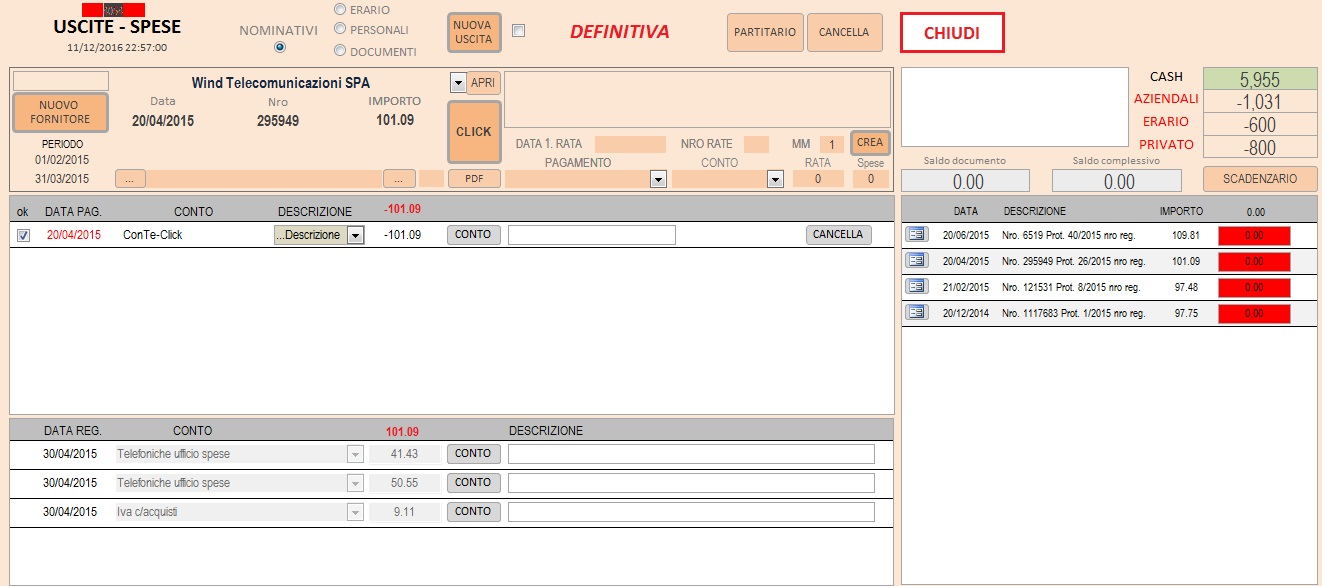The image size is (1322, 586).
Task: Click the CREA button
Action: coord(870,143)
